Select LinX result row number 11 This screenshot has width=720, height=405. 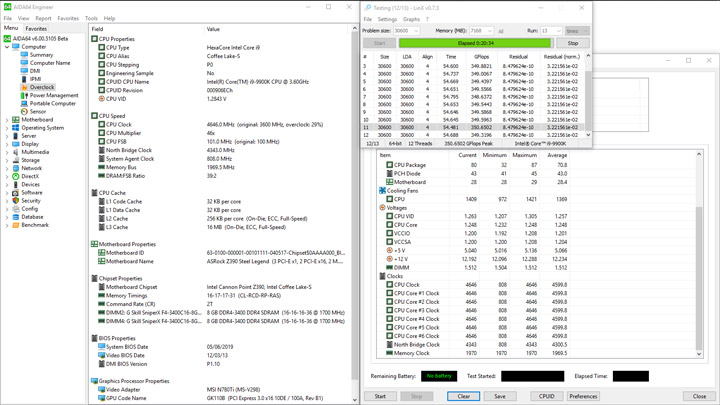pyautogui.click(x=473, y=127)
